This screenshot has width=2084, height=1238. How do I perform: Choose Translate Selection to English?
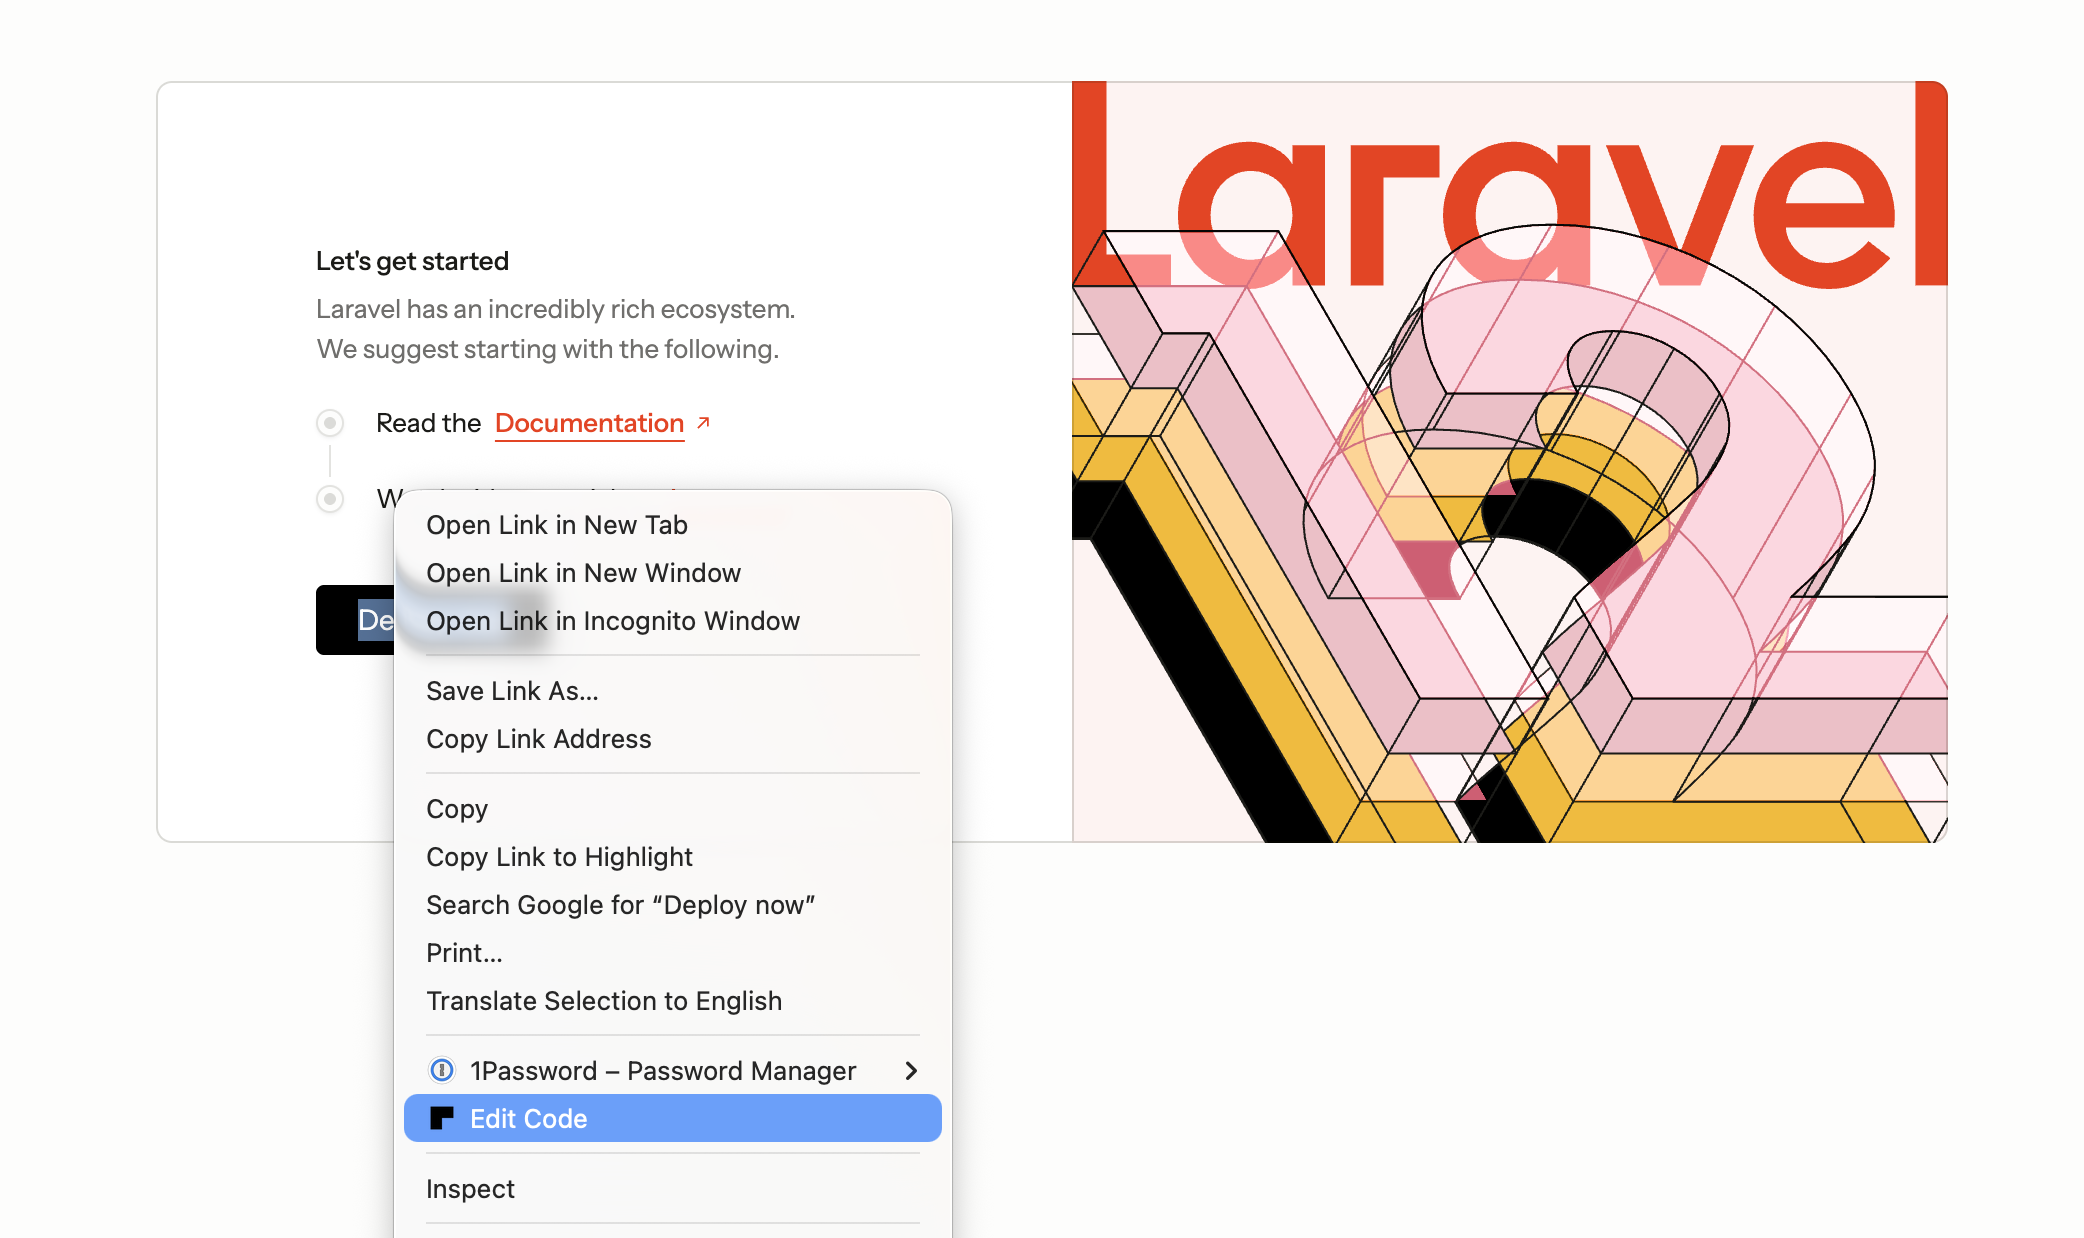(604, 1001)
